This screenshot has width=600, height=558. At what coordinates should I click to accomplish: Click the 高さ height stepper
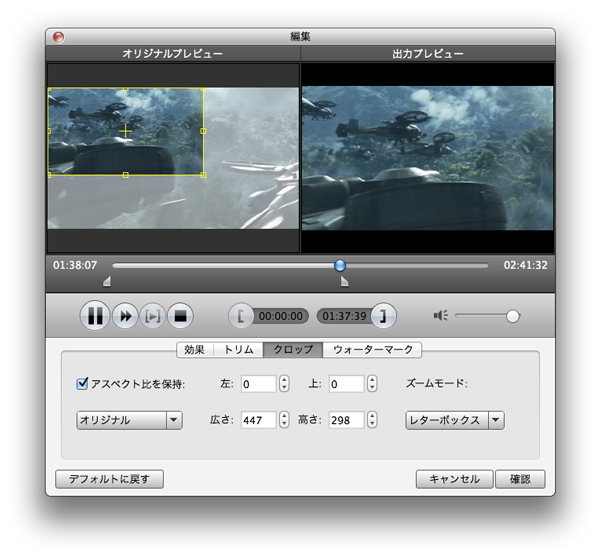point(372,419)
